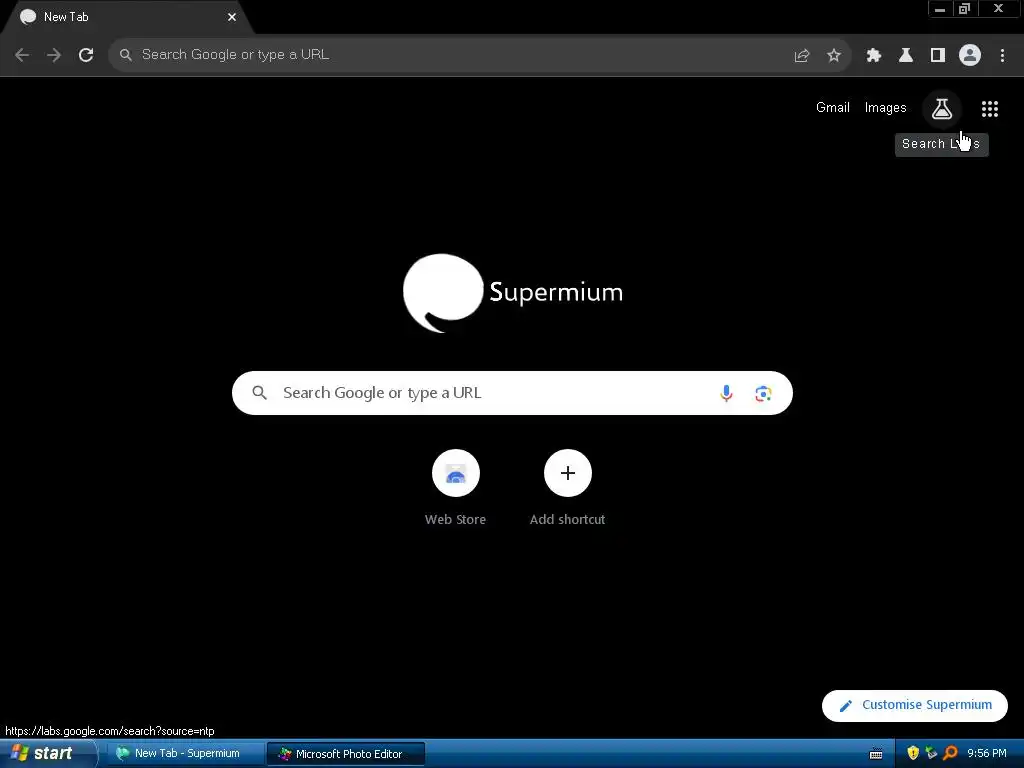
Task: Search by image with Lens icon
Action: [x=763, y=393]
